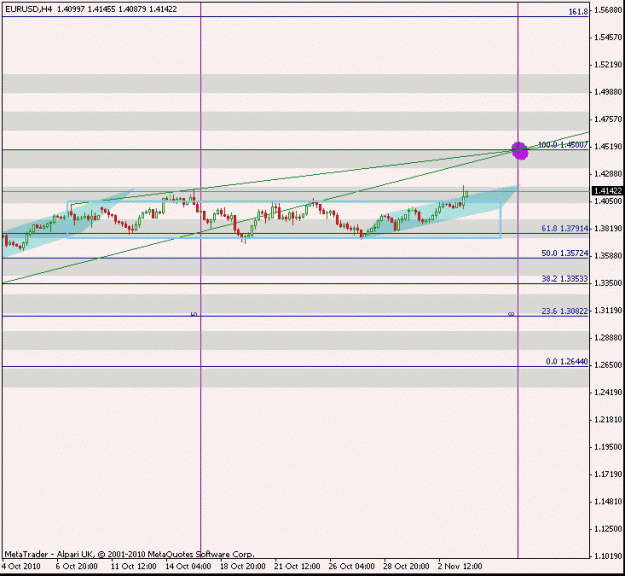This screenshot has width=625, height=576.
Task: Click the 0.0 1.26440 Fibonacci label
Action: (x=567, y=362)
